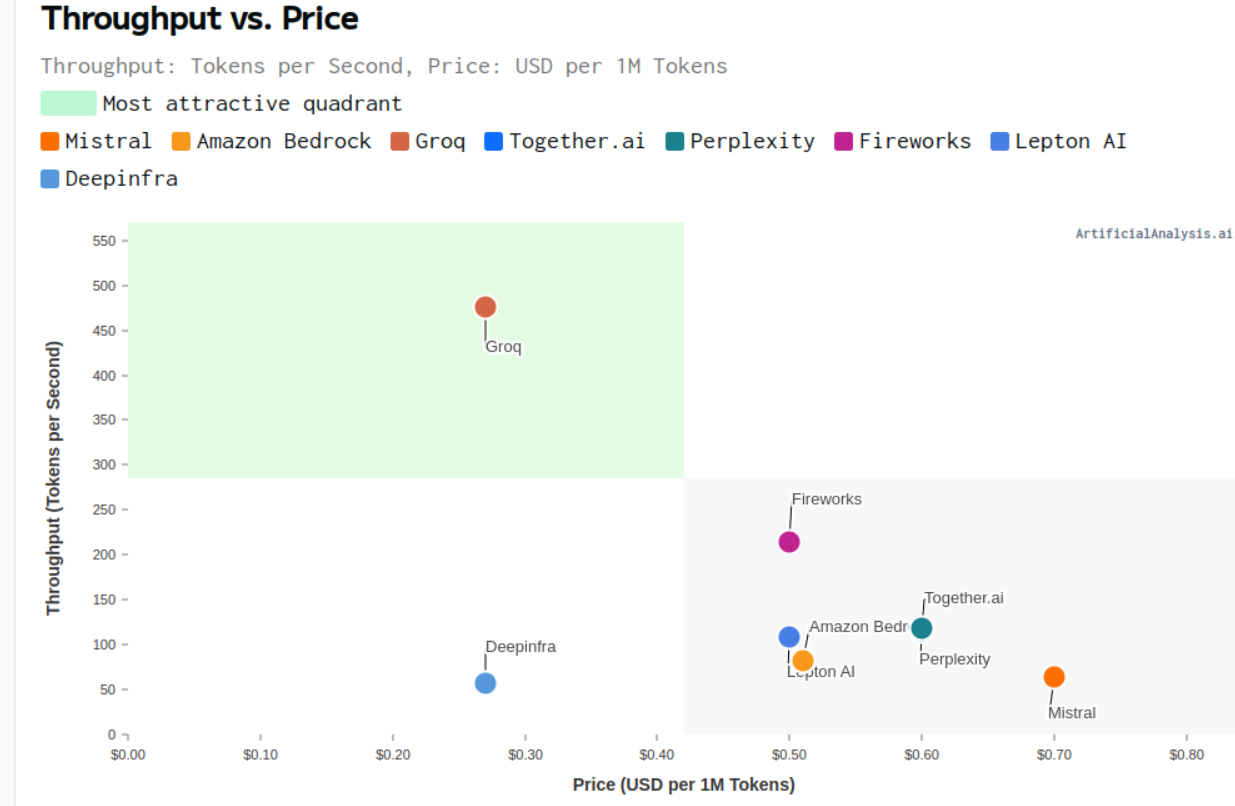Click the Perplexity legend color square

coord(674,141)
